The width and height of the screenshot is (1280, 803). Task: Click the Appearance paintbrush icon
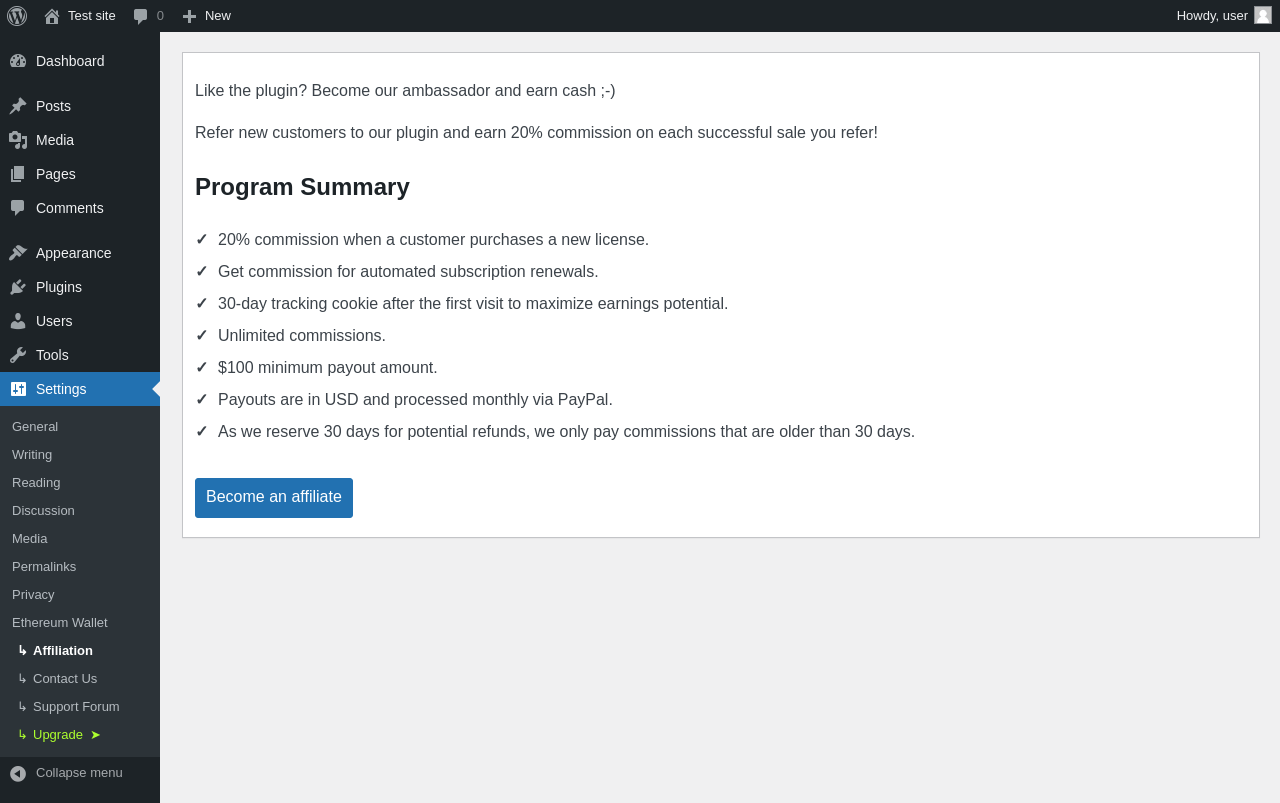[18, 253]
